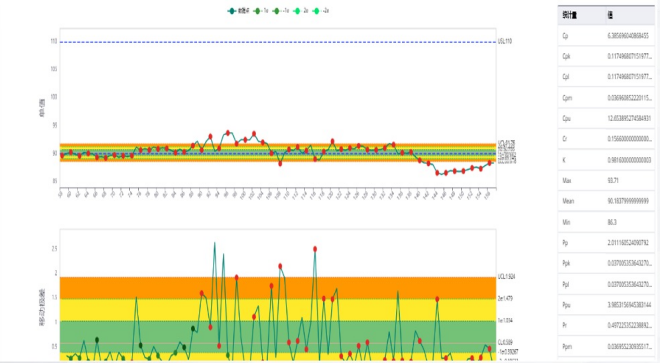Select the Cpk row label
660x364 pixels.
tap(566, 56)
